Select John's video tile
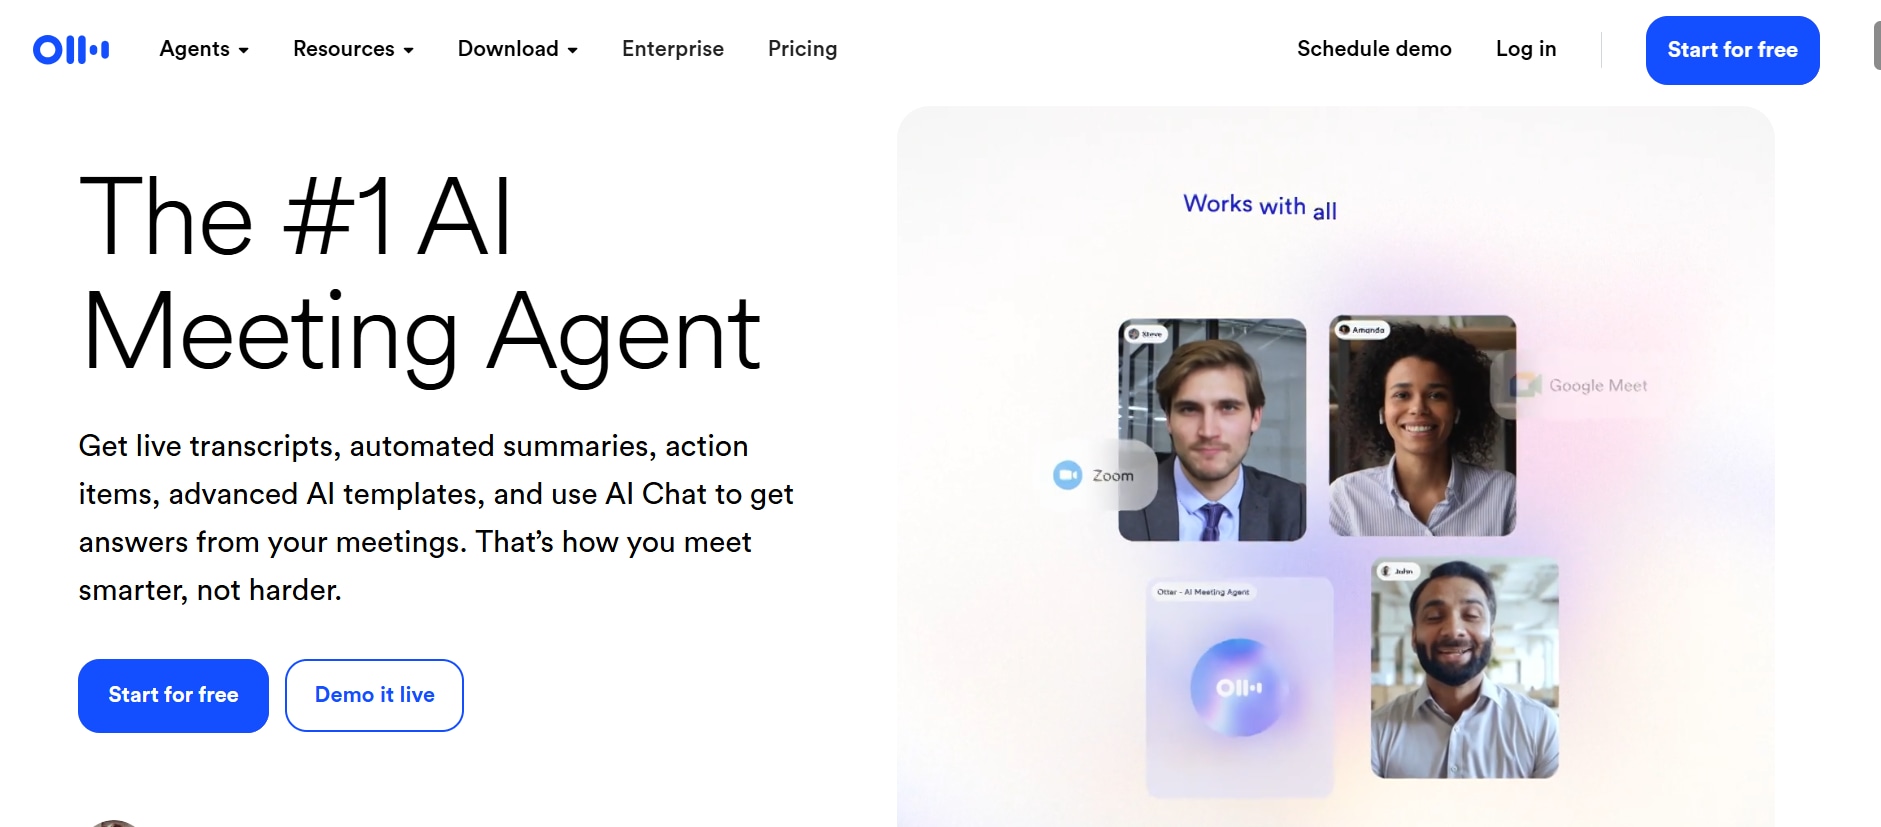The width and height of the screenshot is (1881, 827). click(x=1464, y=668)
